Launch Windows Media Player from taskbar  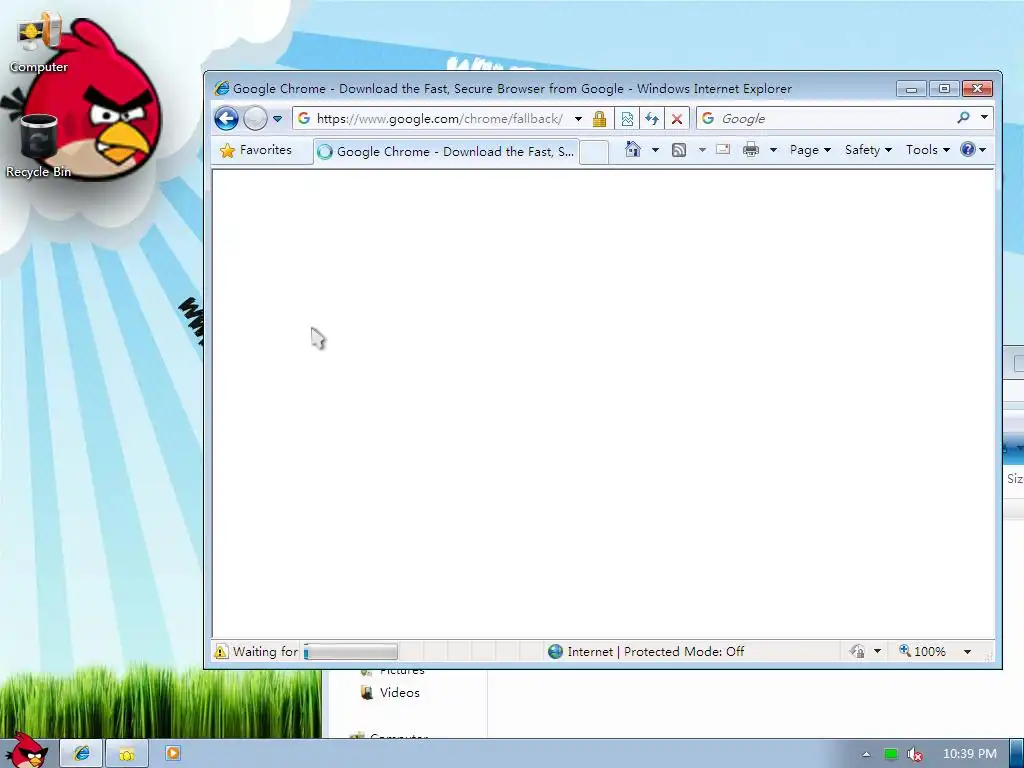(x=172, y=753)
